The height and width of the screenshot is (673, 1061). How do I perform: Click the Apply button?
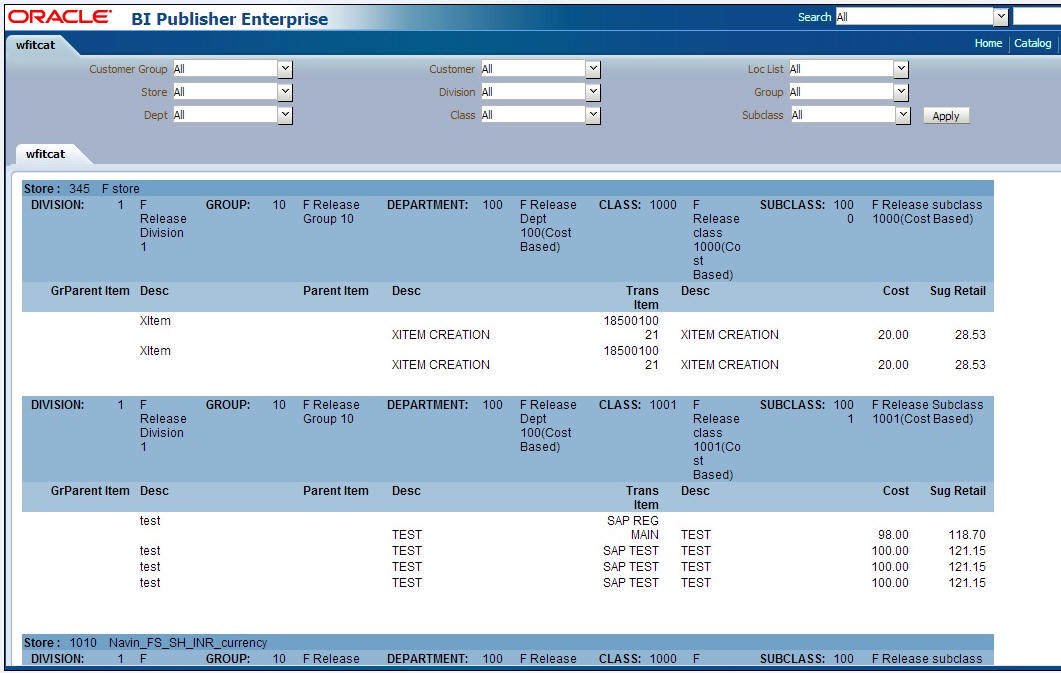click(946, 116)
